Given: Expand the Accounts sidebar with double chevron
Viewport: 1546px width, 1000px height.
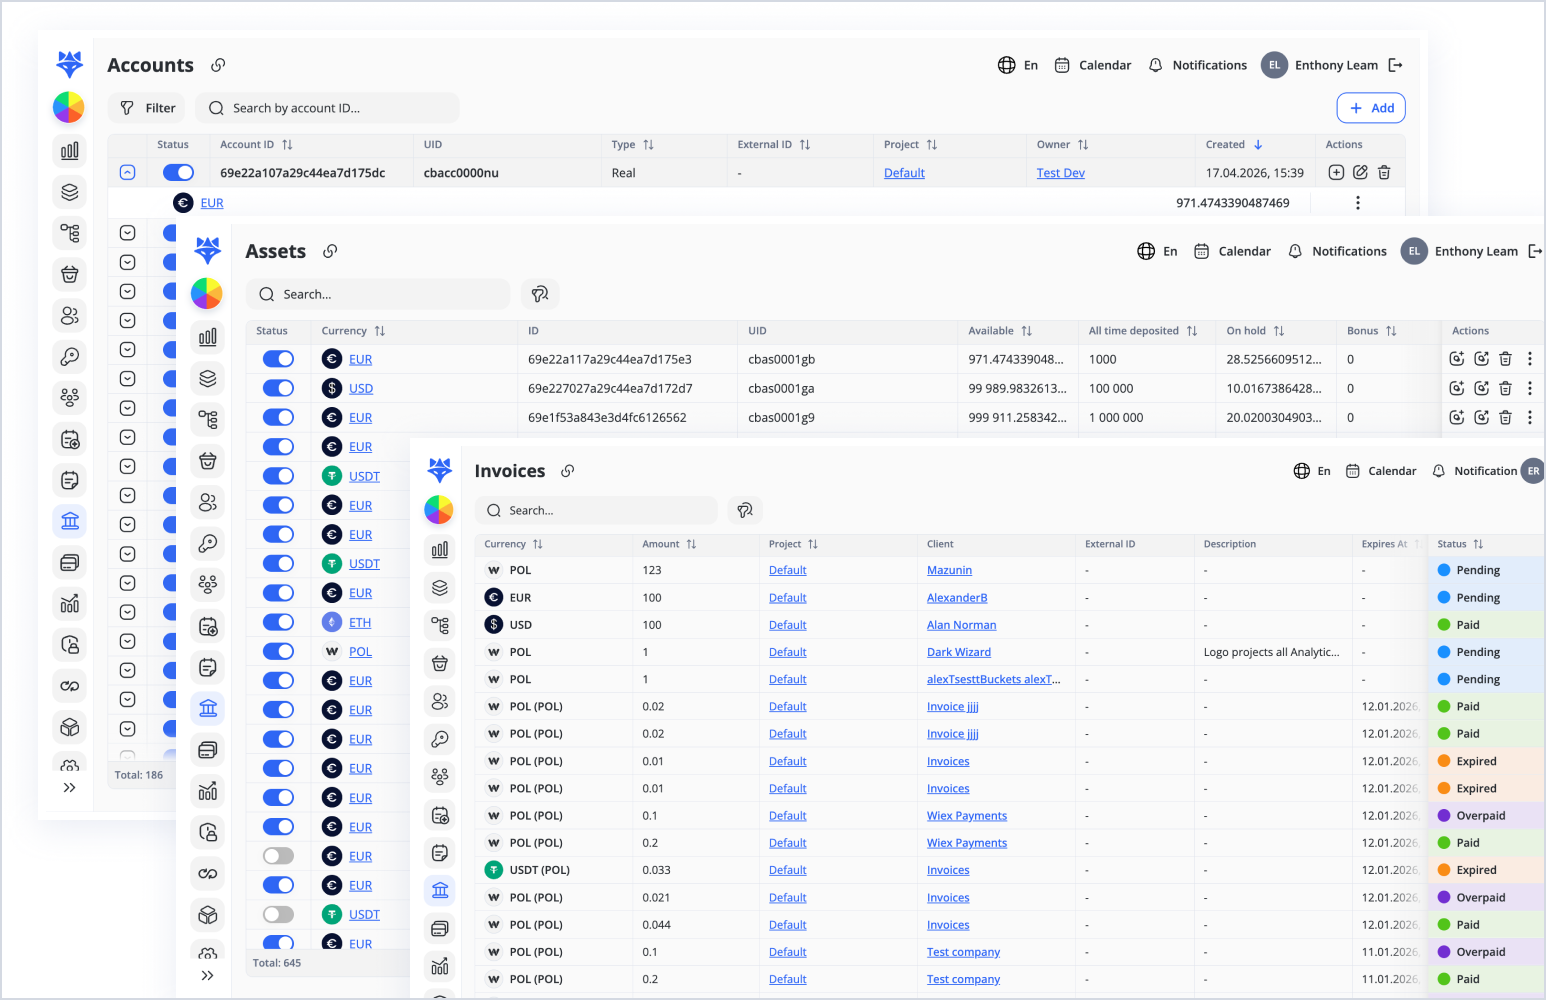Looking at the screenshot, I should pyautogui.click(x=69, y=787).
